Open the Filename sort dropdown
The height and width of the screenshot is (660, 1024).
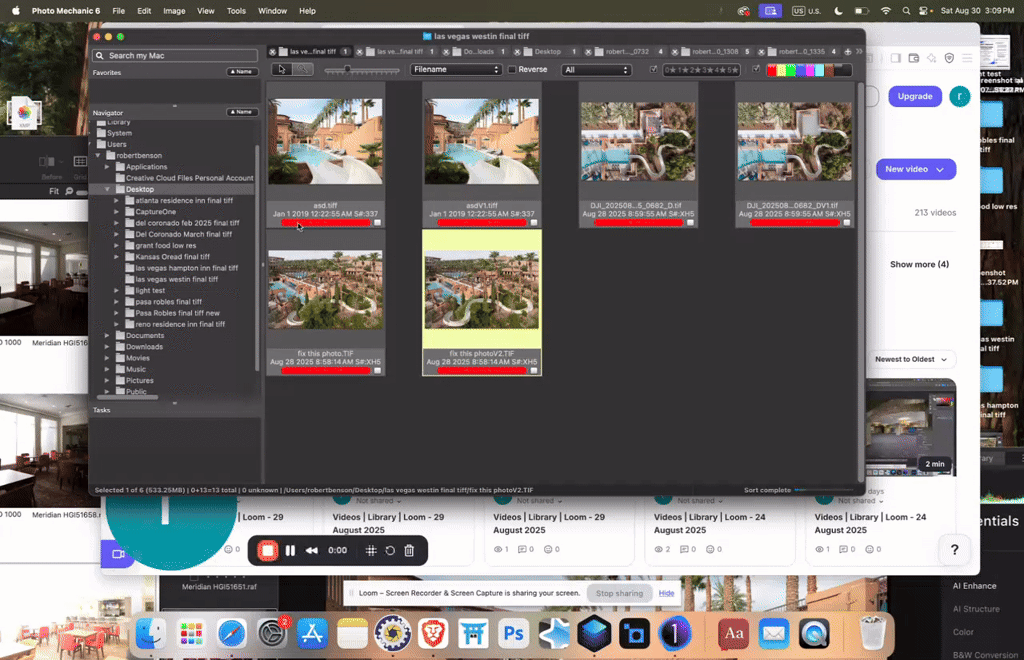[457, 69]
